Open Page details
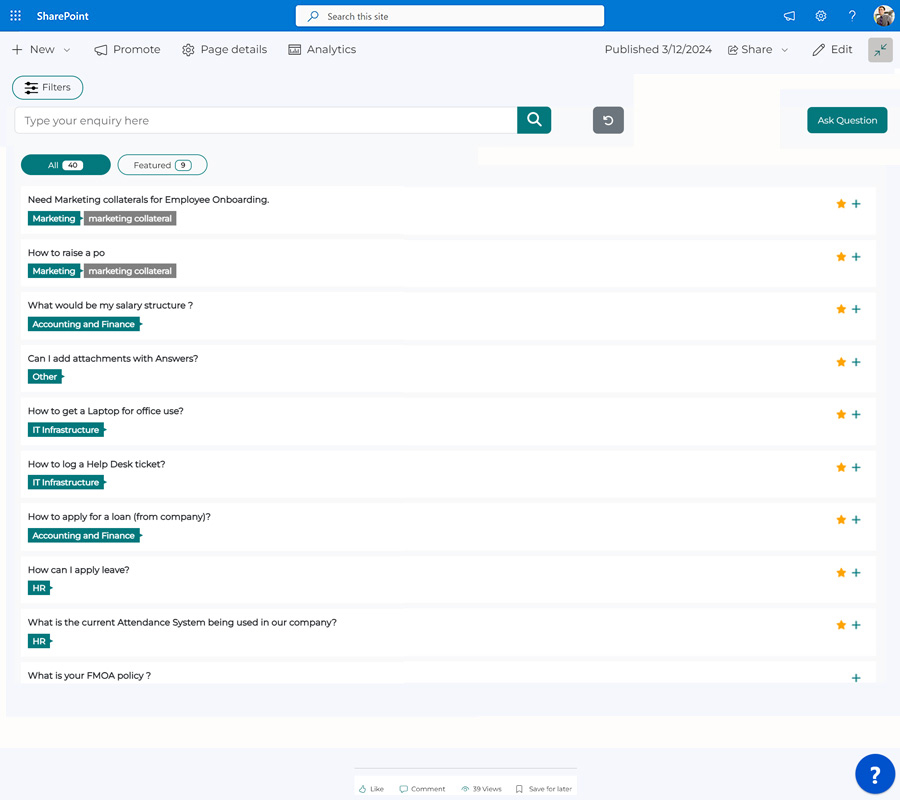900x800 pixels. 189,49
